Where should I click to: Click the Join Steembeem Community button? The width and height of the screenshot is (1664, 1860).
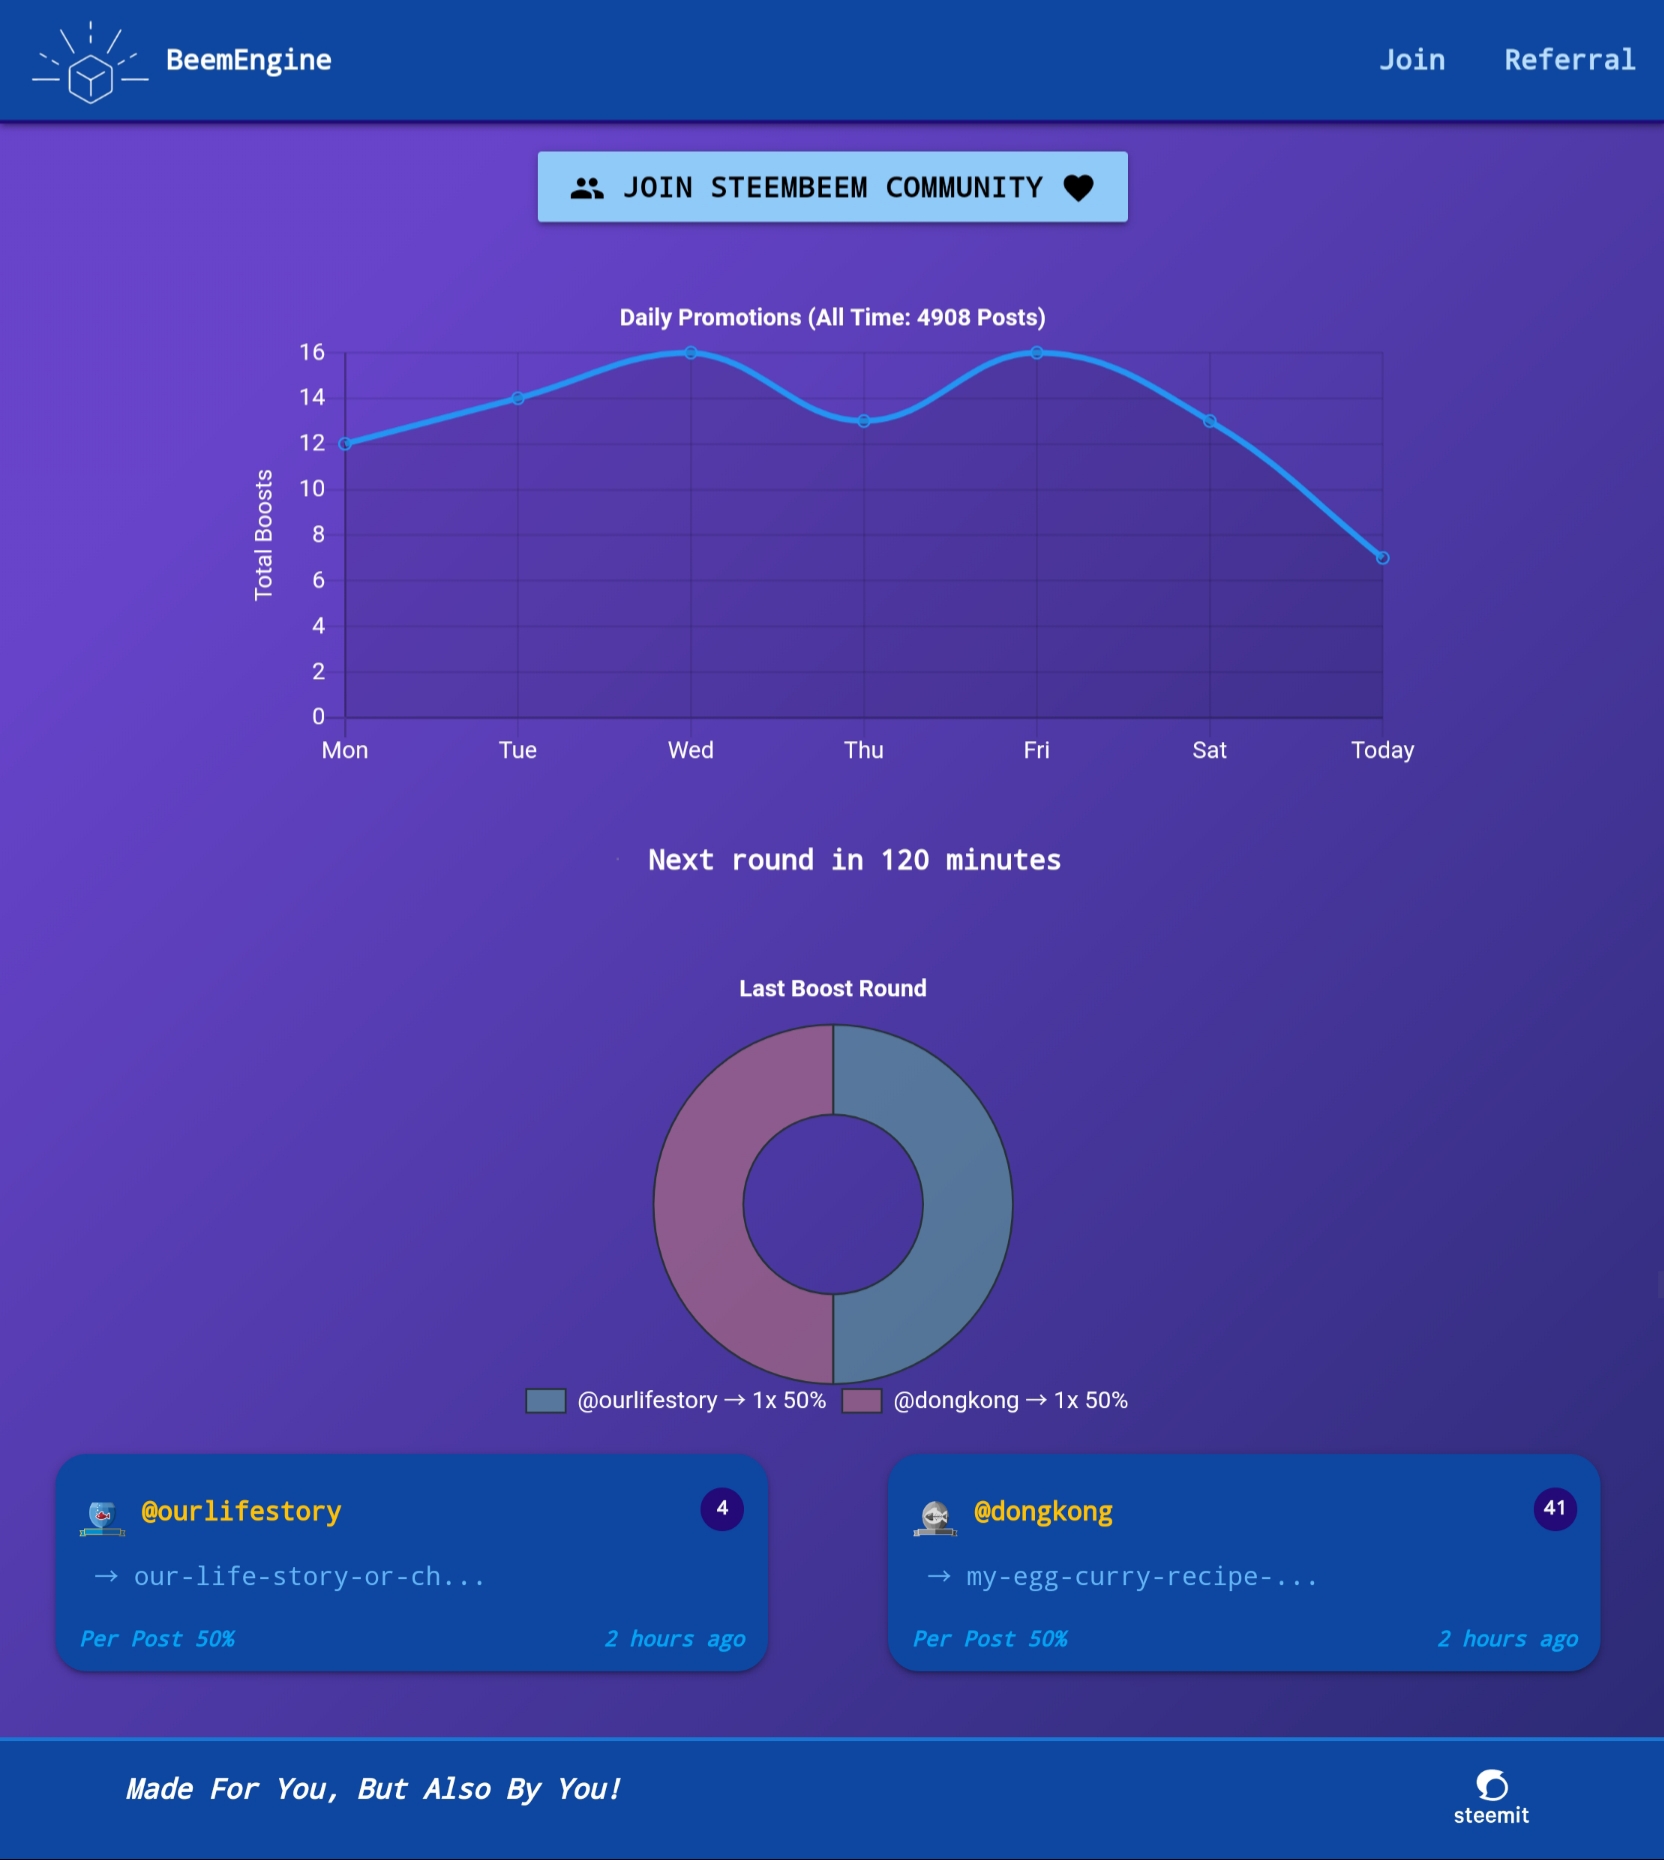tap(832, 187)
